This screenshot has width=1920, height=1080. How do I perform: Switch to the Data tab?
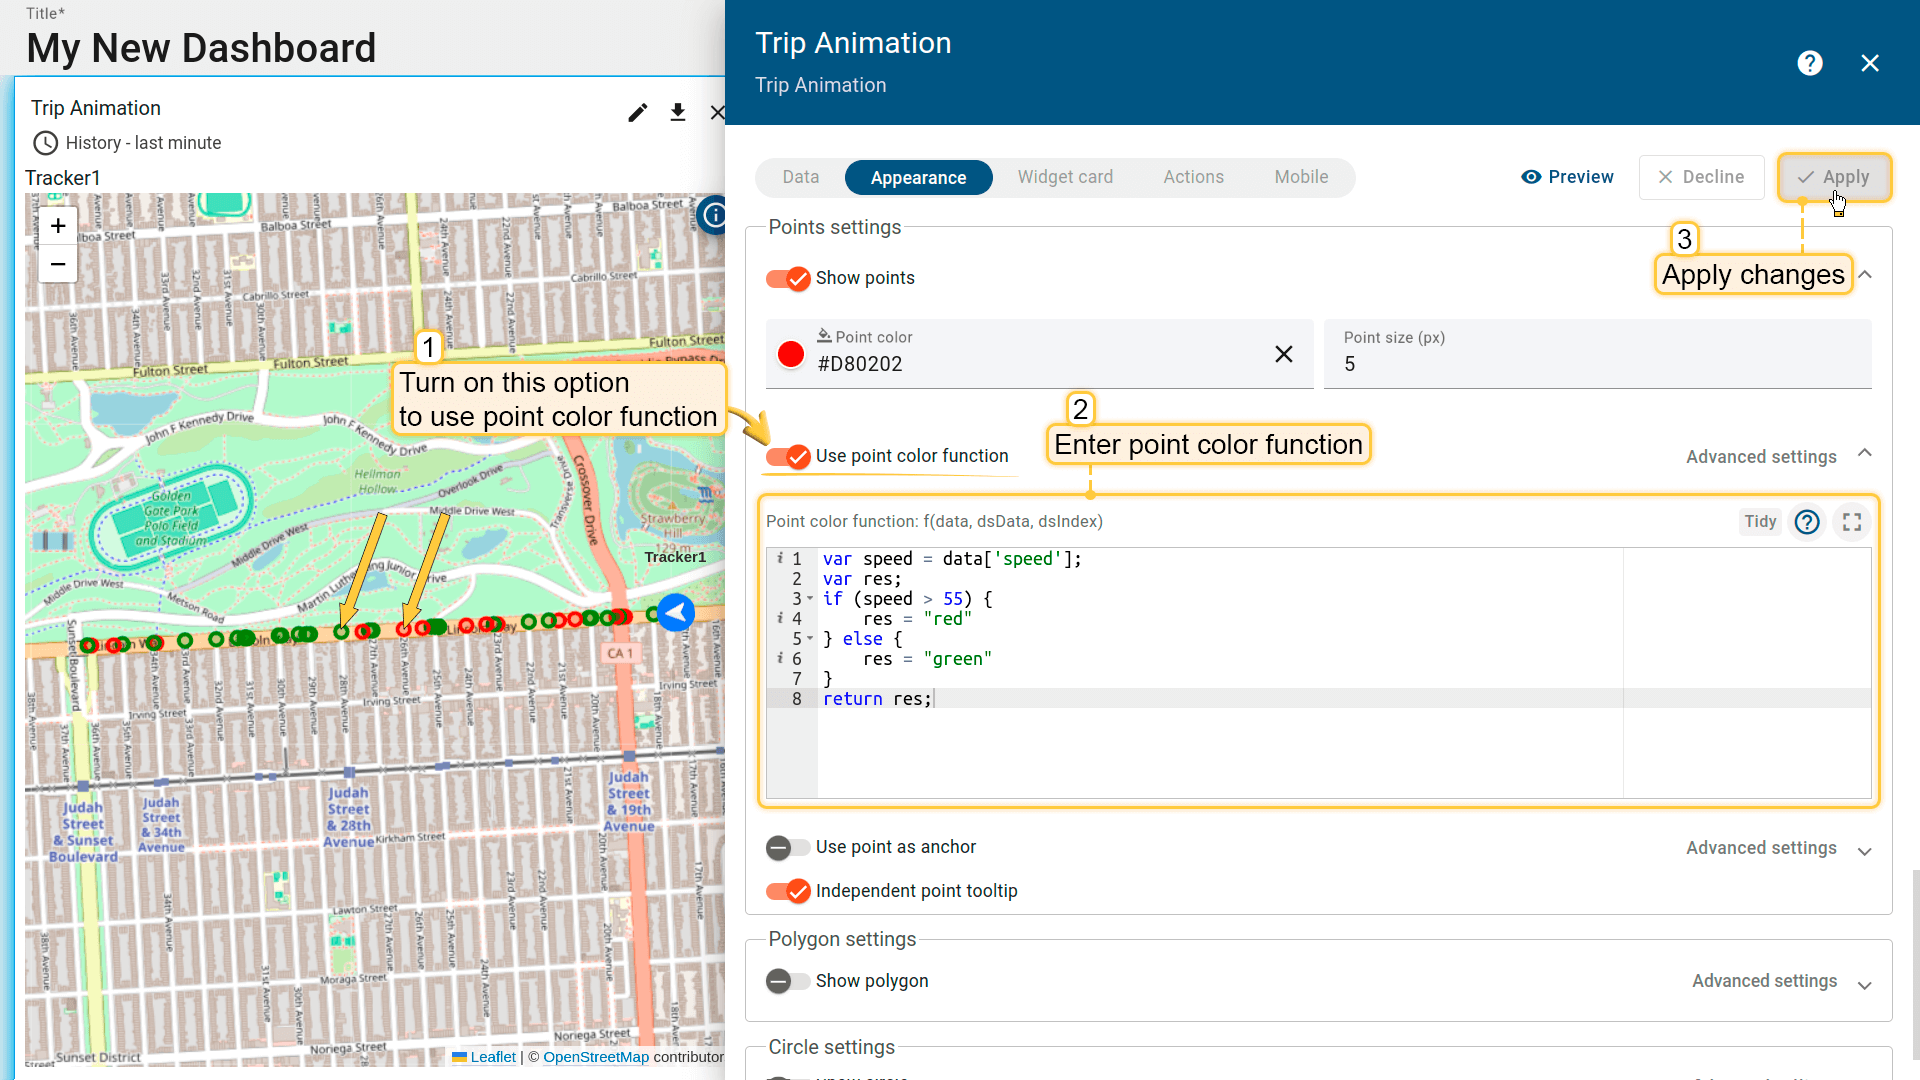pos(801,177)
